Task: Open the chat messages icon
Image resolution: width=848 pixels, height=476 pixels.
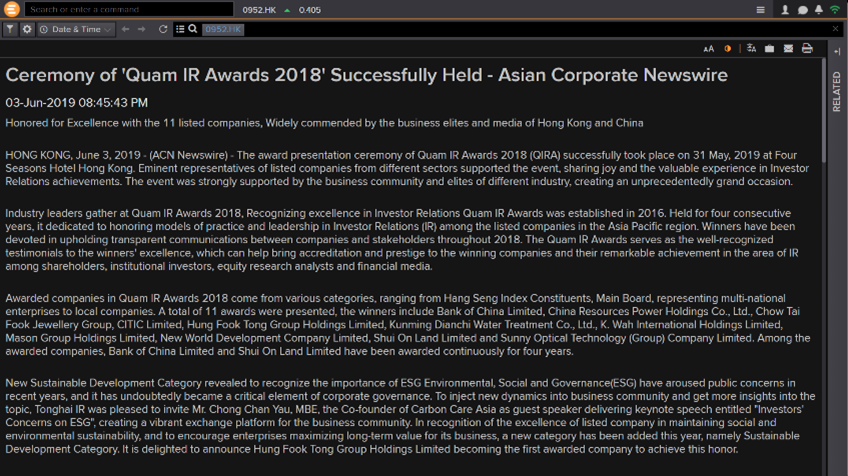Action: pyautogui.click(x=803, y=10)
